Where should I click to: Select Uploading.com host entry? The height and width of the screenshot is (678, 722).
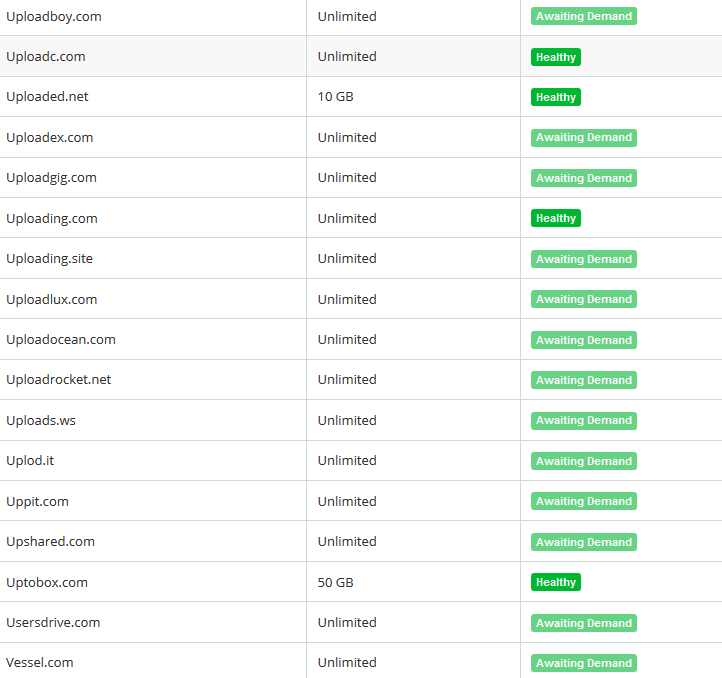pos(52,218)
